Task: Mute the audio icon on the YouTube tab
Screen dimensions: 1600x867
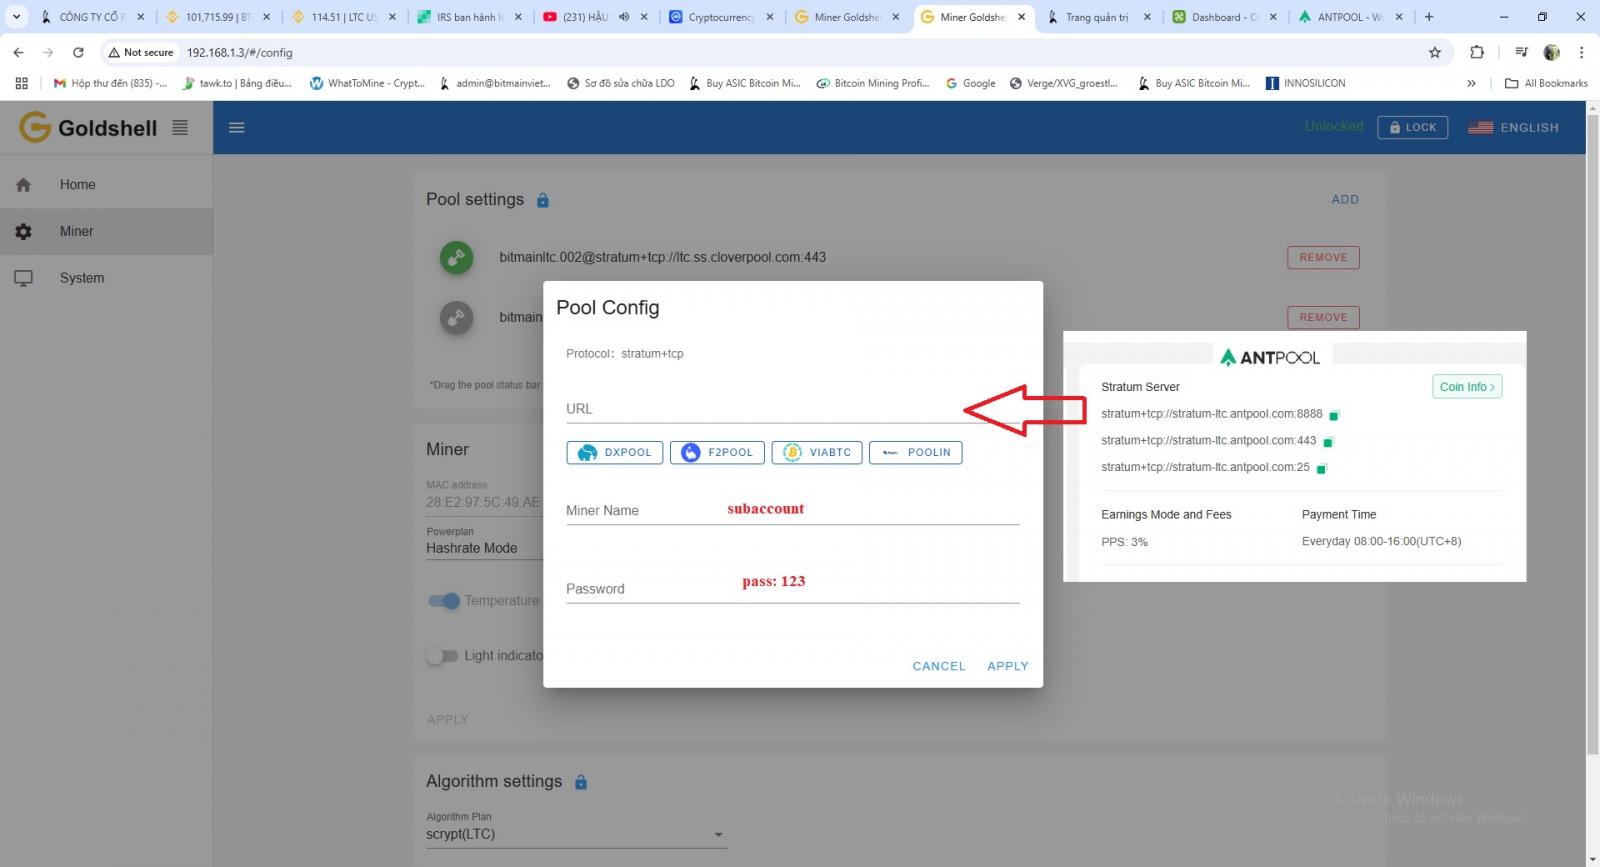Action: 624,17
